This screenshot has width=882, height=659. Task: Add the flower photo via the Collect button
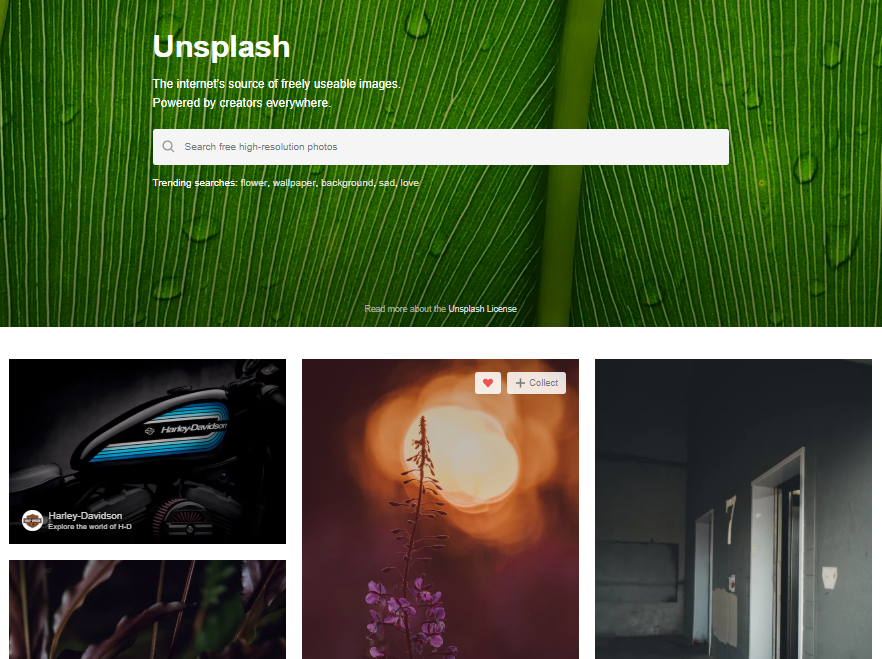coord(536,383)
